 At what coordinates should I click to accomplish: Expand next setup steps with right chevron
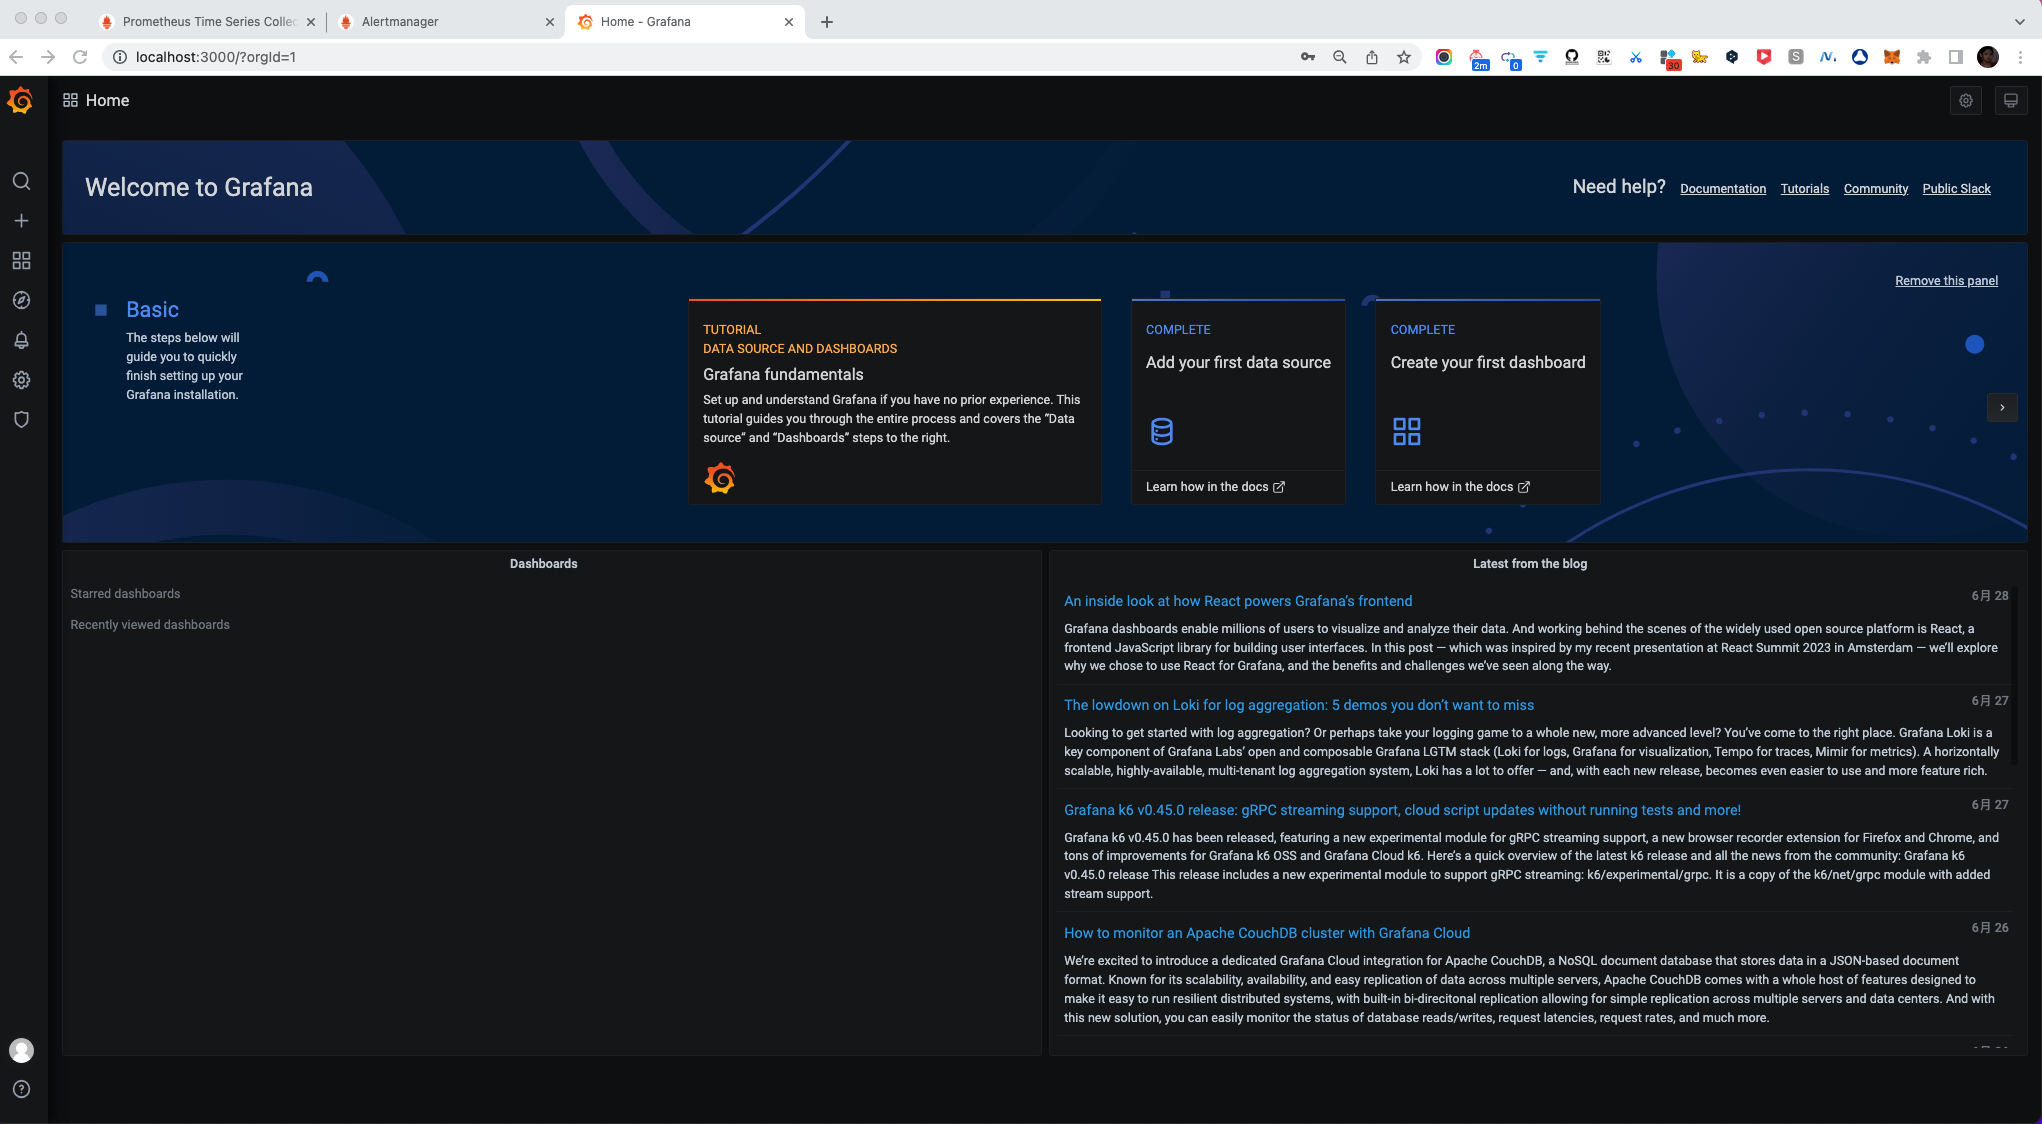coord(2002,408)
